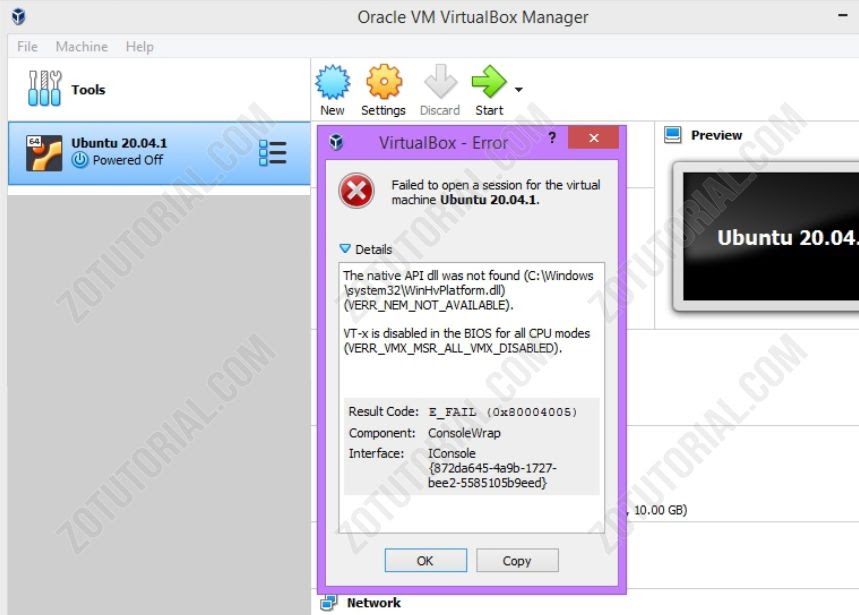Click the Network section heading

pos(374,603)
